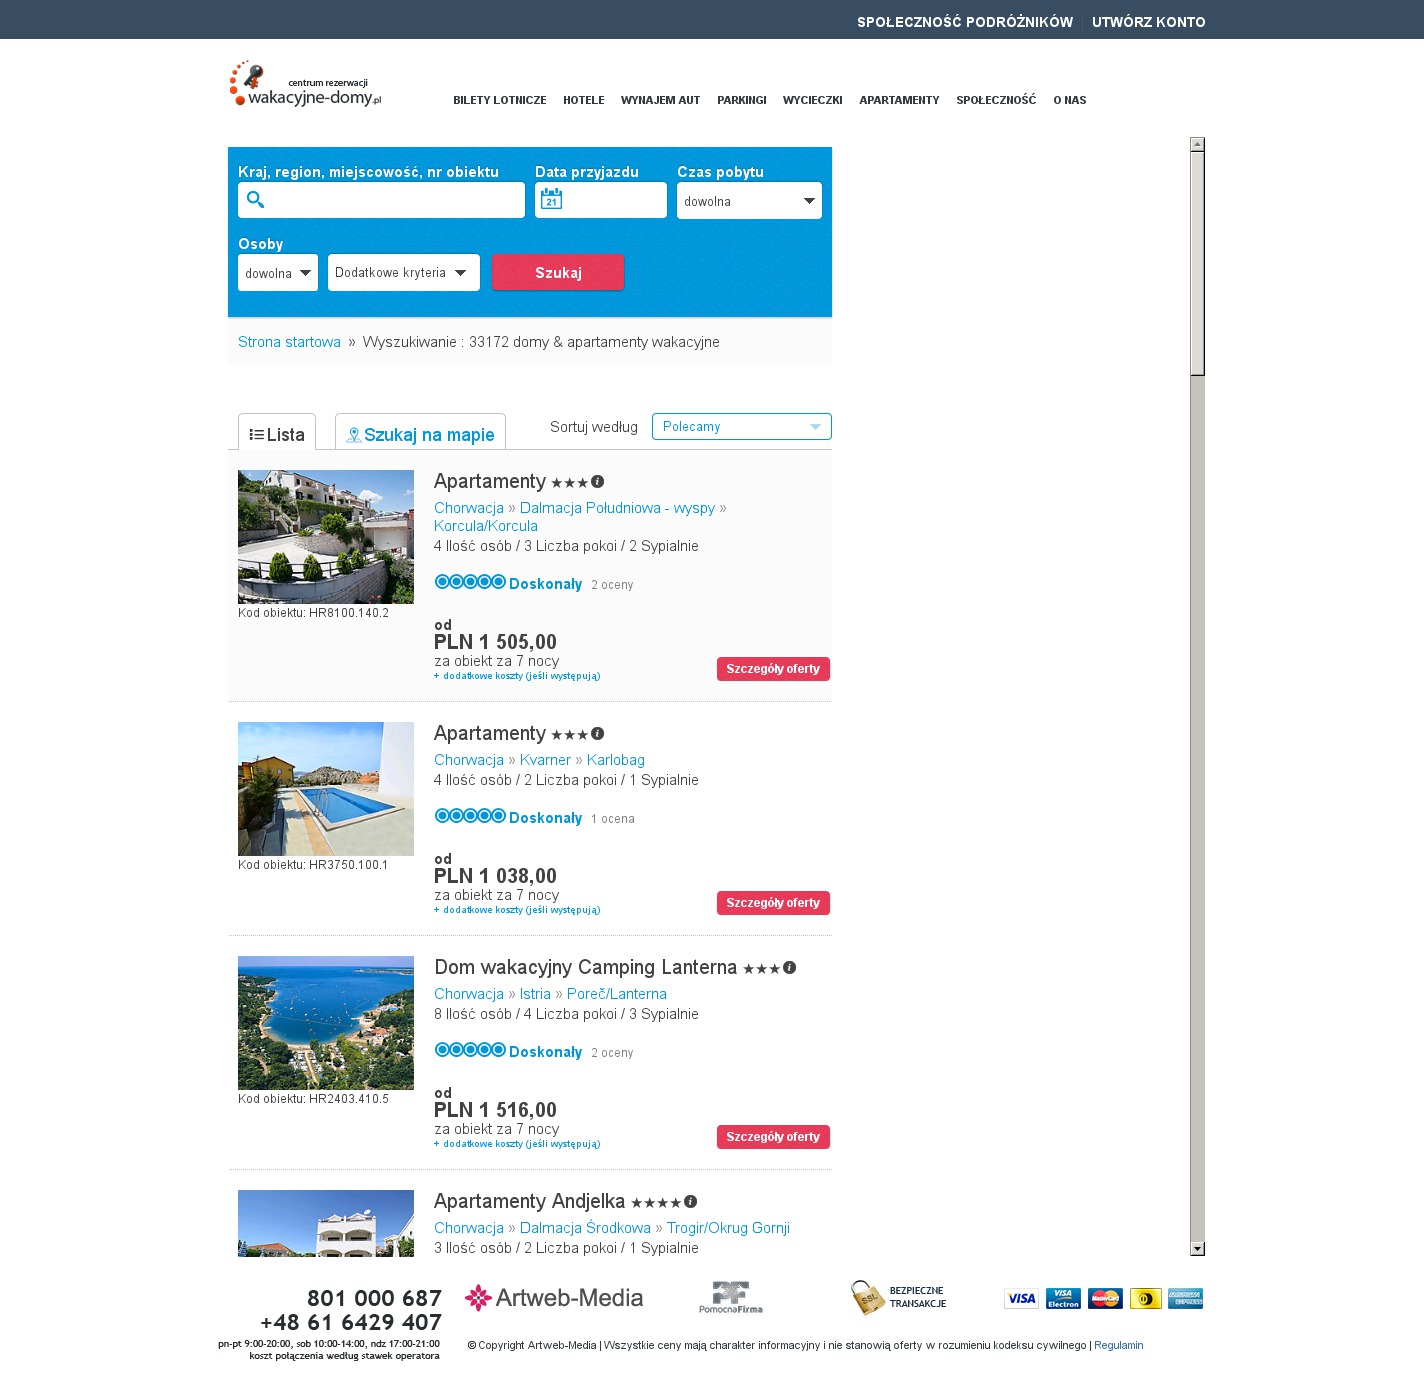Viewport: 1424px width, 1392px height.
Task: Click the PomocnaFirma logo
Action: click(x=731, y=1297)
